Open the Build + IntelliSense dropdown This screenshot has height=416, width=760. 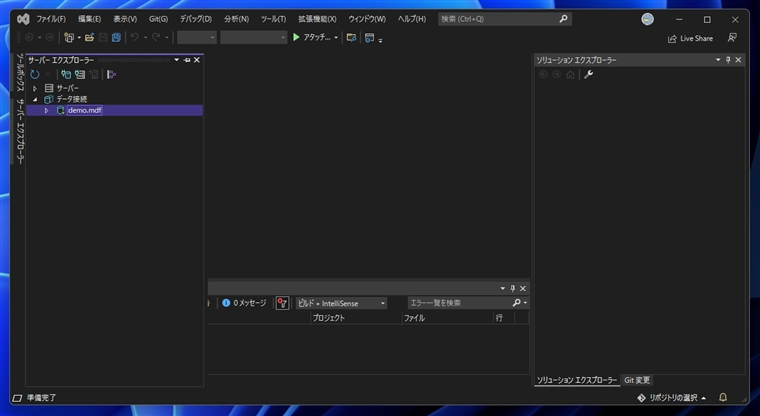click(x=341, y=303)
